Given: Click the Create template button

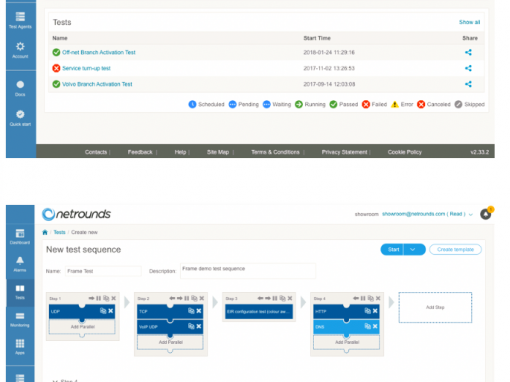Looking at the screenshot, I should (x=455, y=249).
